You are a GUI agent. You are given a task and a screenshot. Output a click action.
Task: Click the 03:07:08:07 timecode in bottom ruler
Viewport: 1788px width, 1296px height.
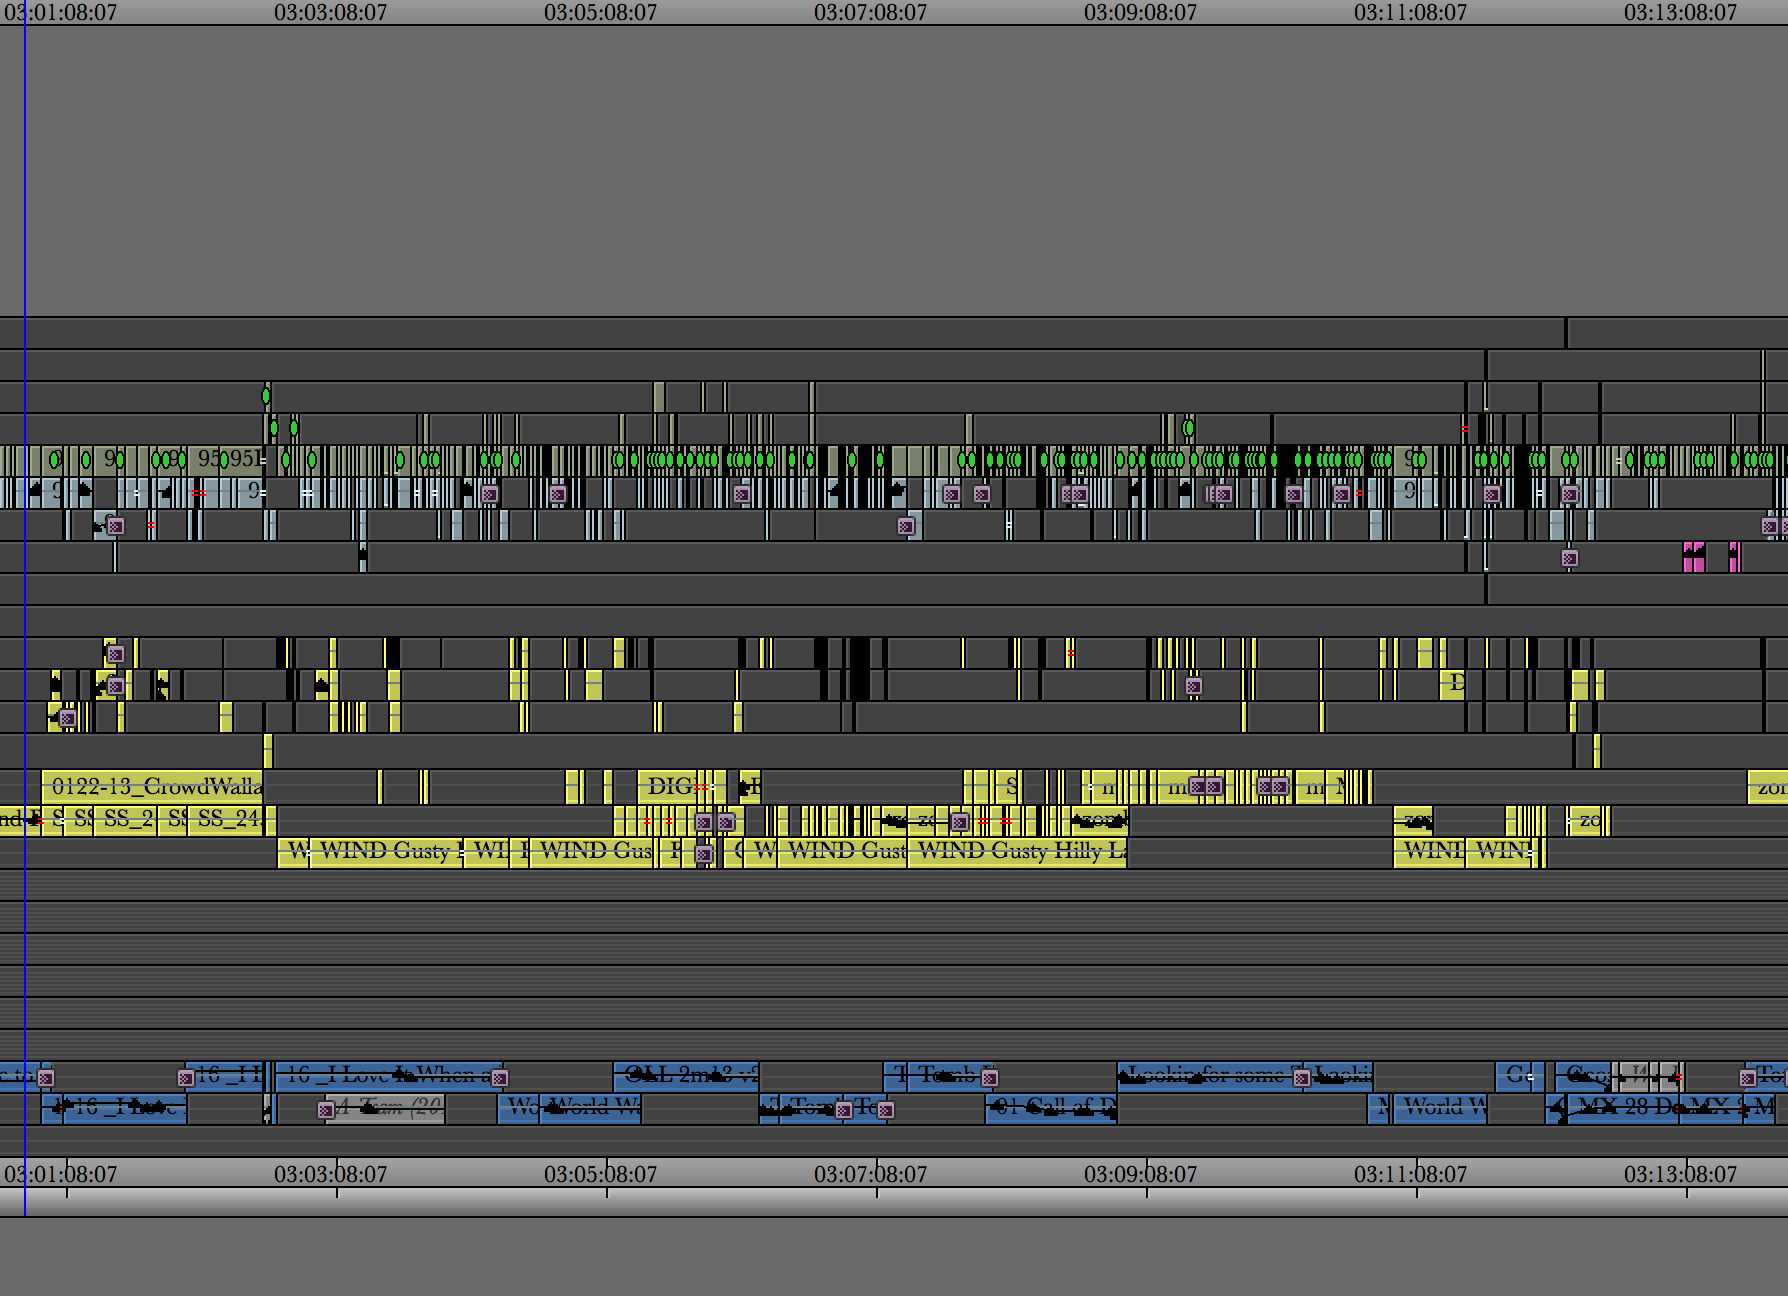click(x=870, y=1174)
